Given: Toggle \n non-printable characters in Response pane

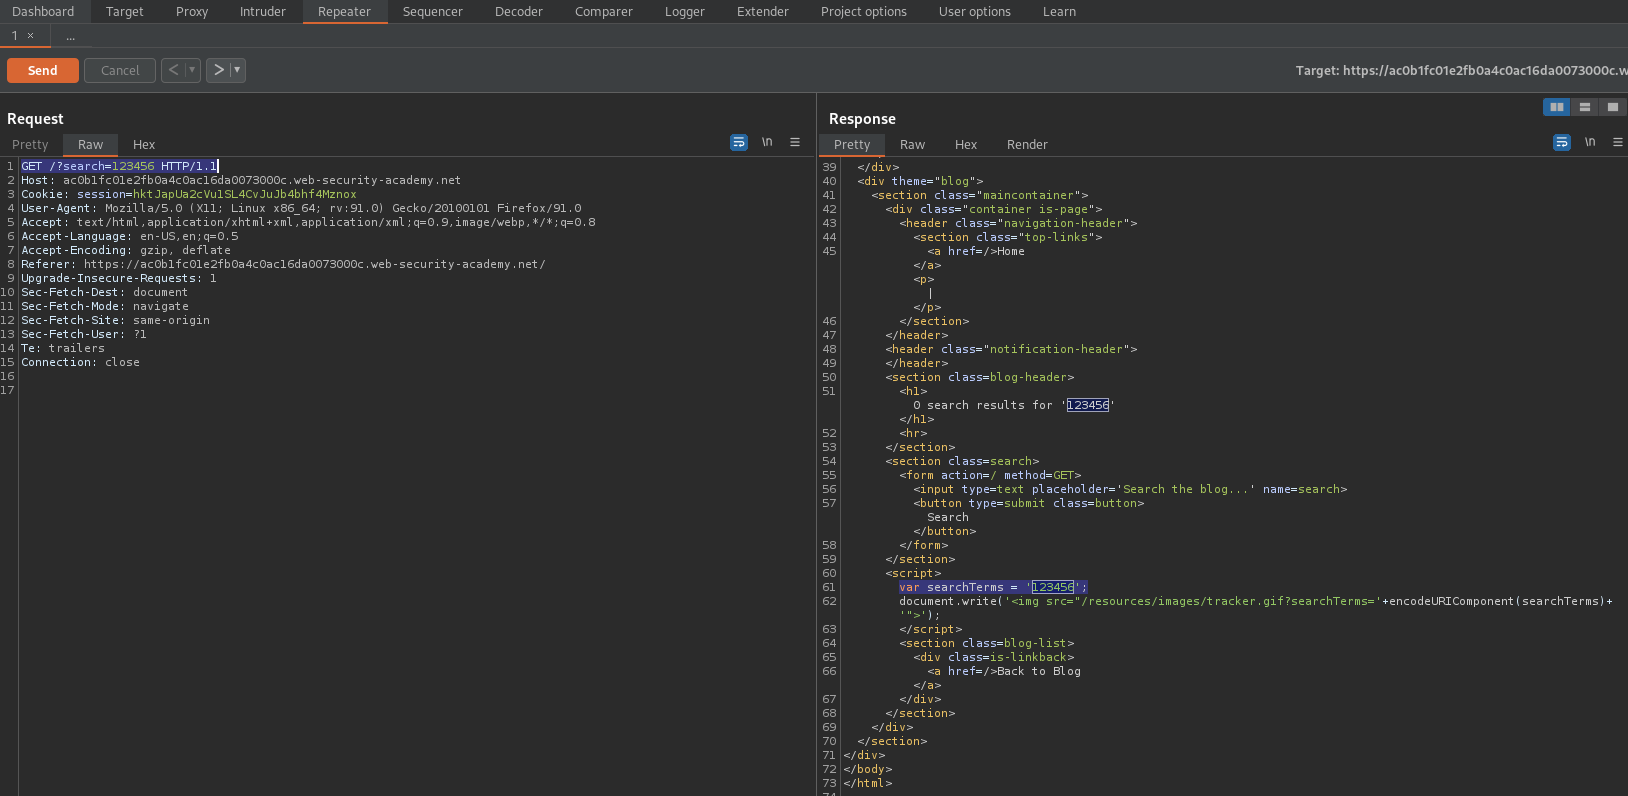Looking at the screenshot, I should [1590, 143].
